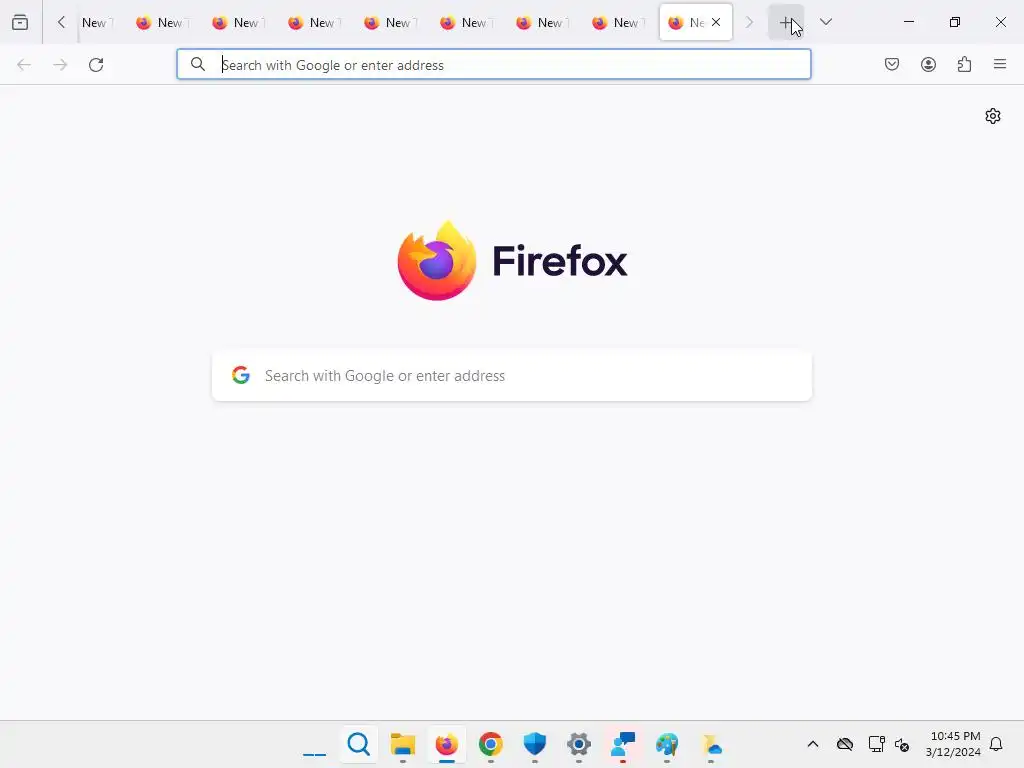Go back one page

click(x=24, y=65)
